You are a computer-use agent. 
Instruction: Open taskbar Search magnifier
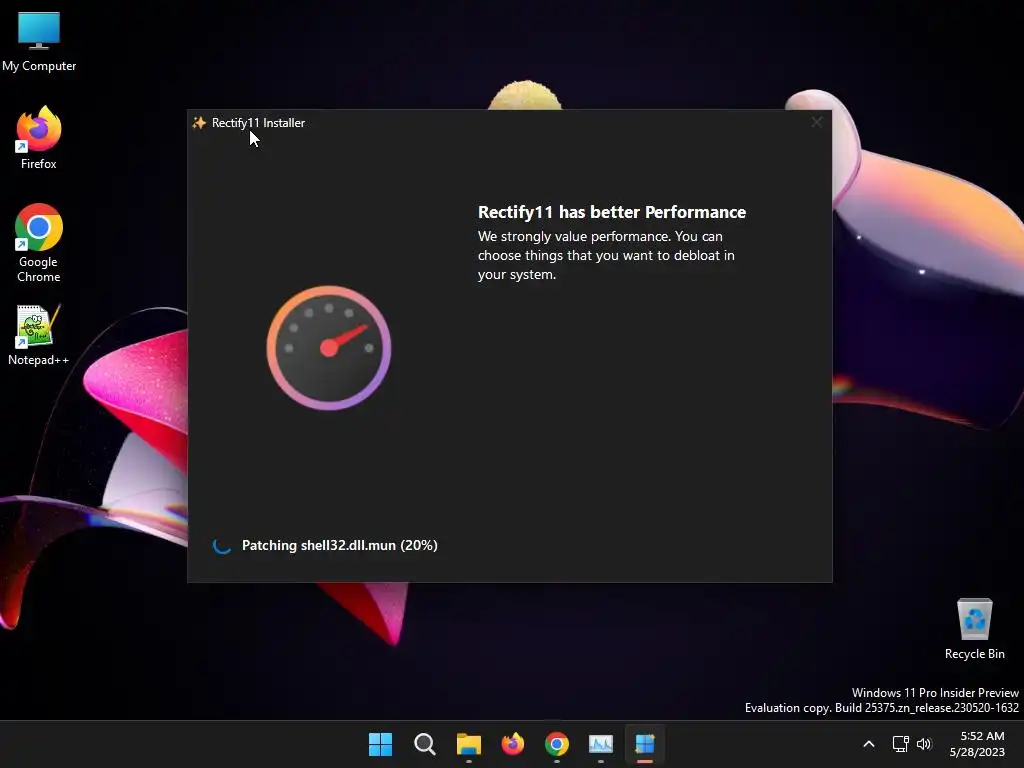pos(424,744)
